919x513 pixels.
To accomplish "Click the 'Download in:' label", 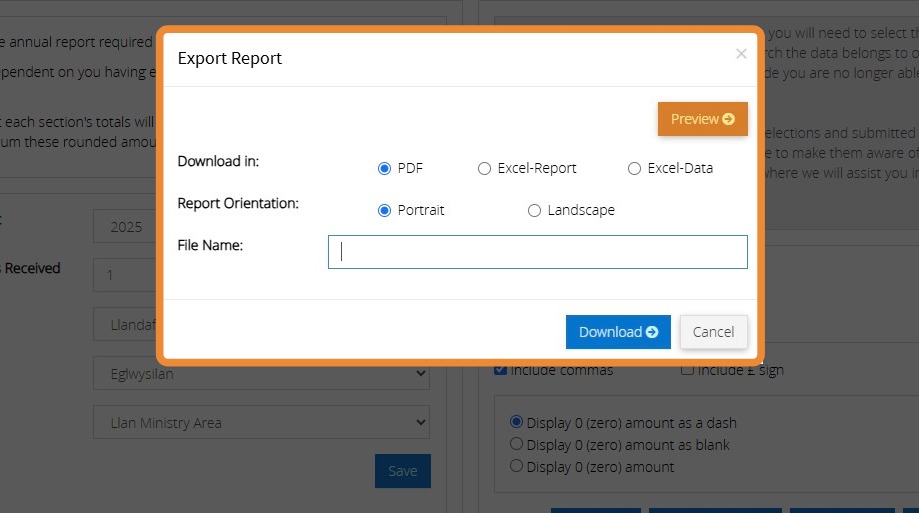I will pos(218,161).
